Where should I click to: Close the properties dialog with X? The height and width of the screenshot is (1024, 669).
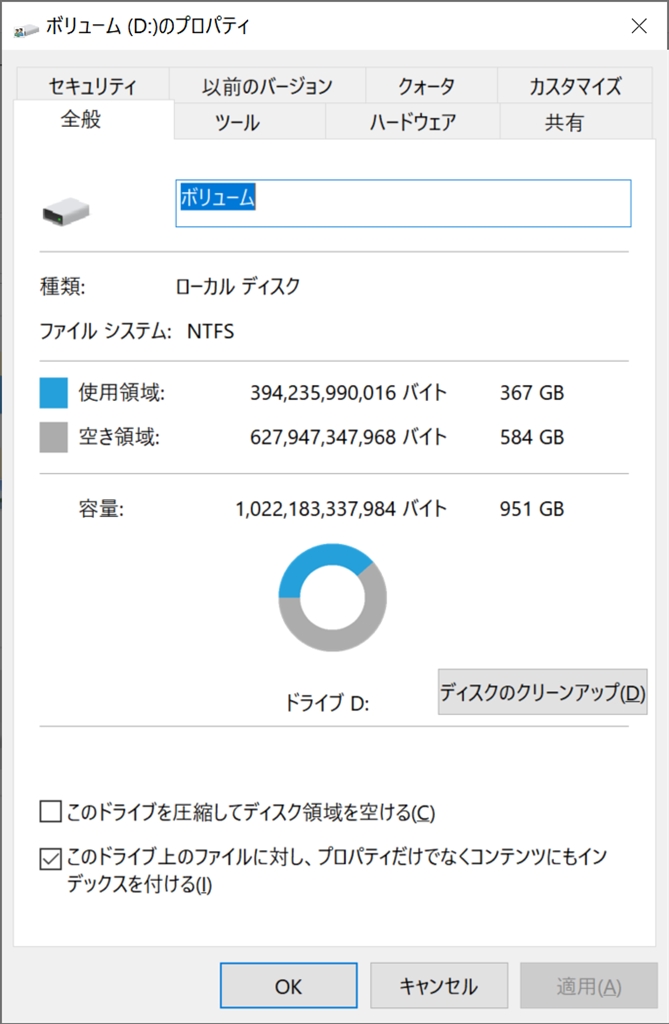click(639, 25)
